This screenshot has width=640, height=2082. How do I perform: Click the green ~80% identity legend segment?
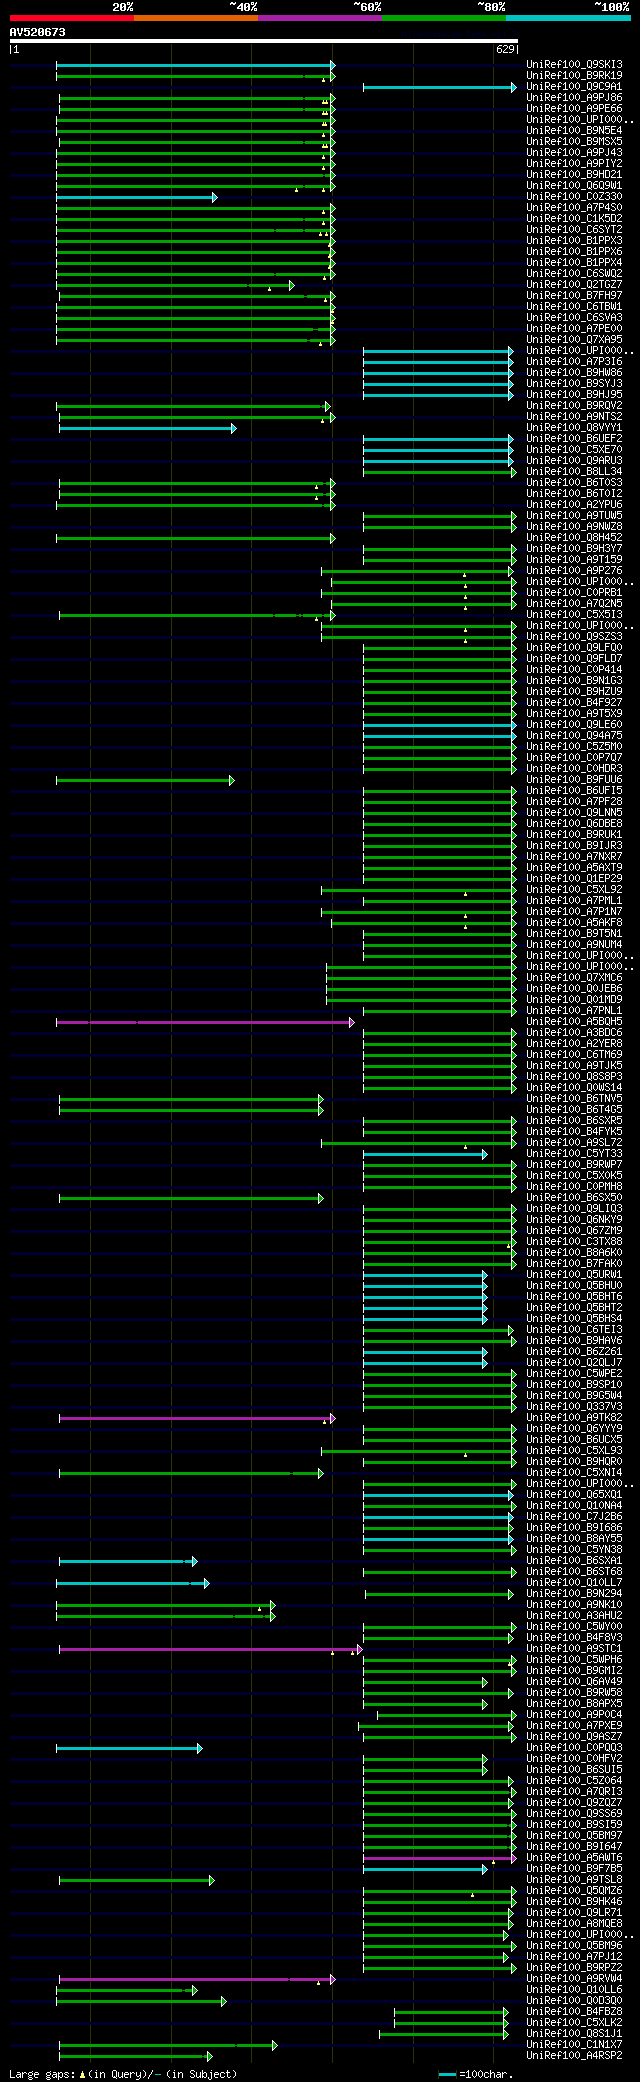pos(443,18)
